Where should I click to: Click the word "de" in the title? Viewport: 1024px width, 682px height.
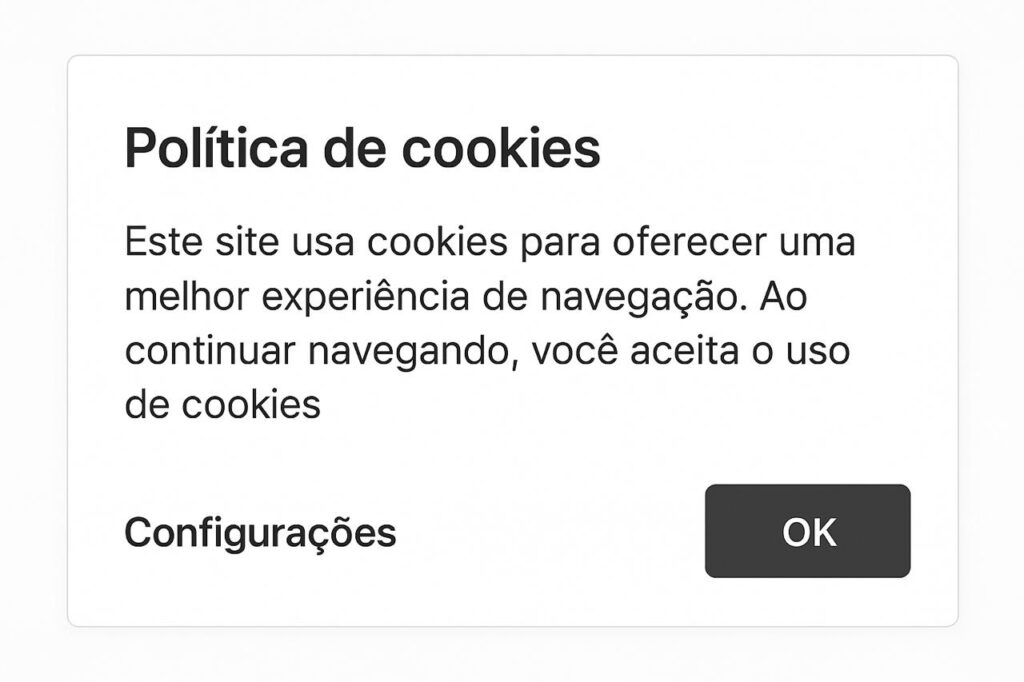pos(355,148)
